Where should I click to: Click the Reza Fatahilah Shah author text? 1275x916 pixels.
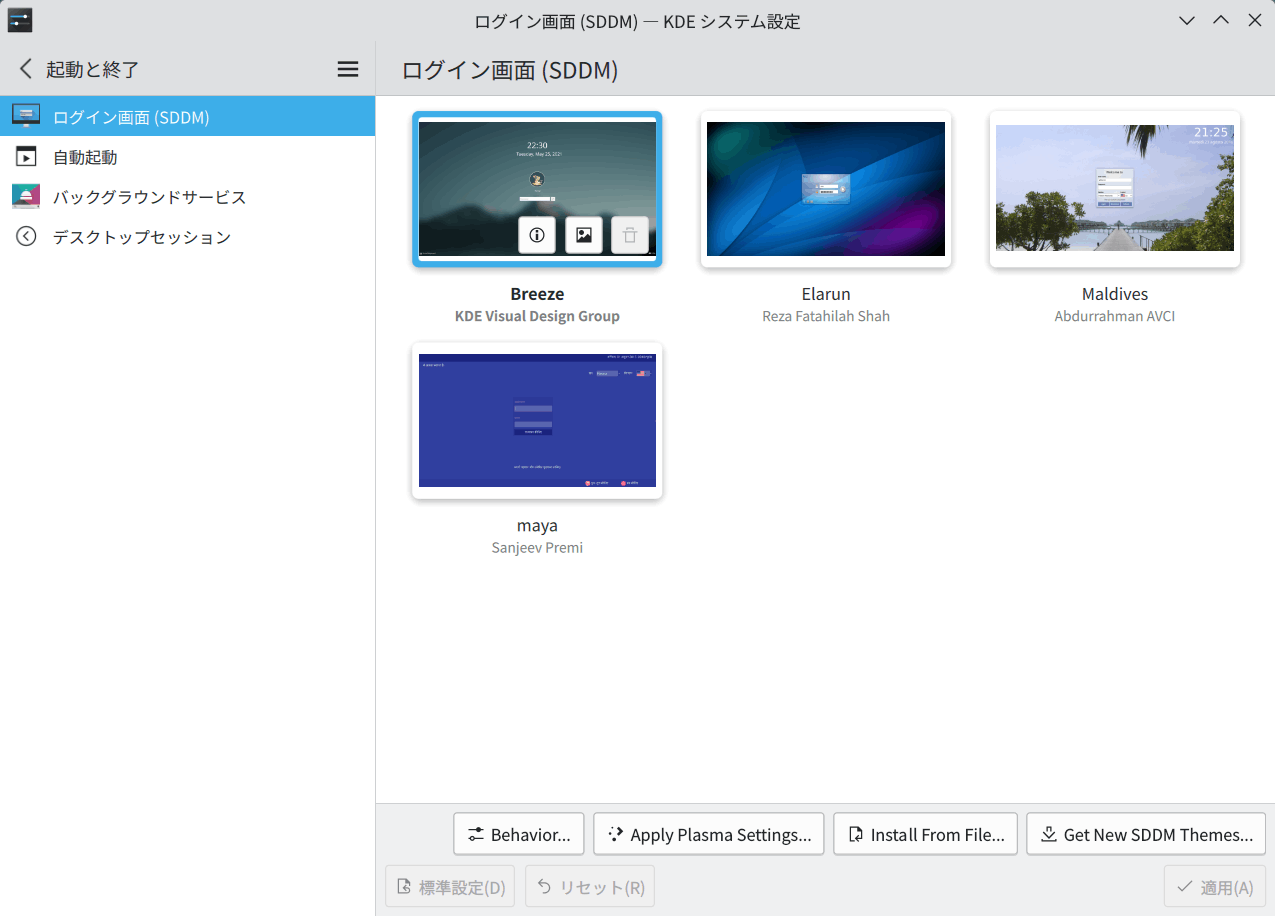pos(826,316)
